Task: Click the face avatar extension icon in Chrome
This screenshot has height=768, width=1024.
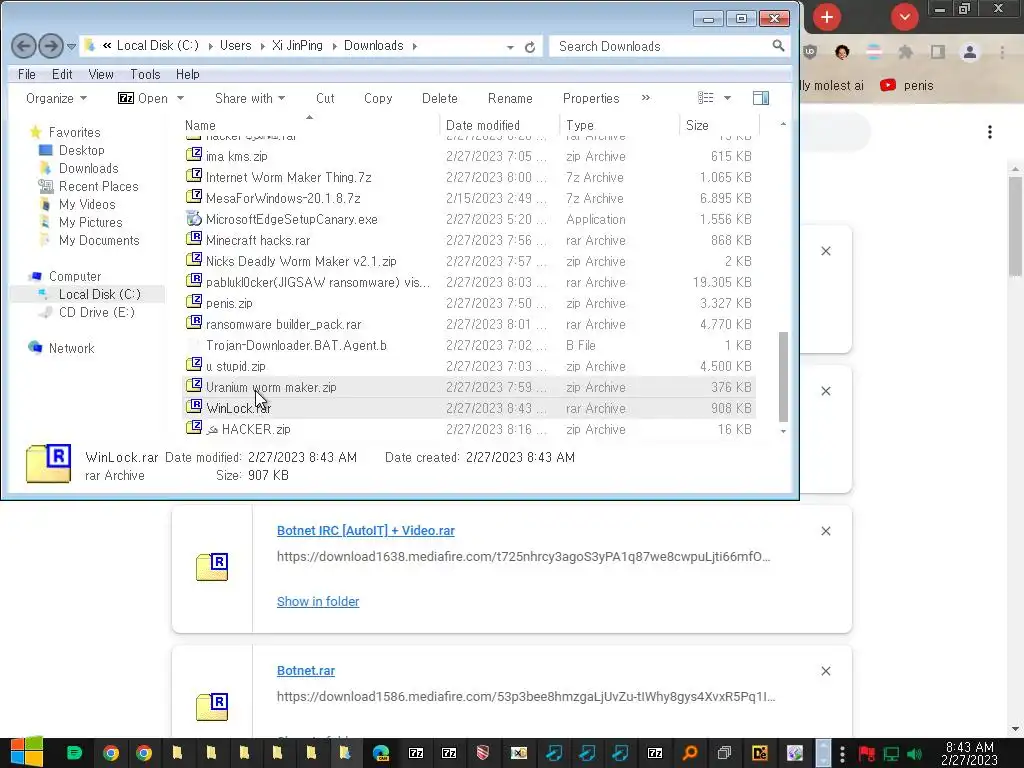Action: pyautogui.click(x=842, y=52)
